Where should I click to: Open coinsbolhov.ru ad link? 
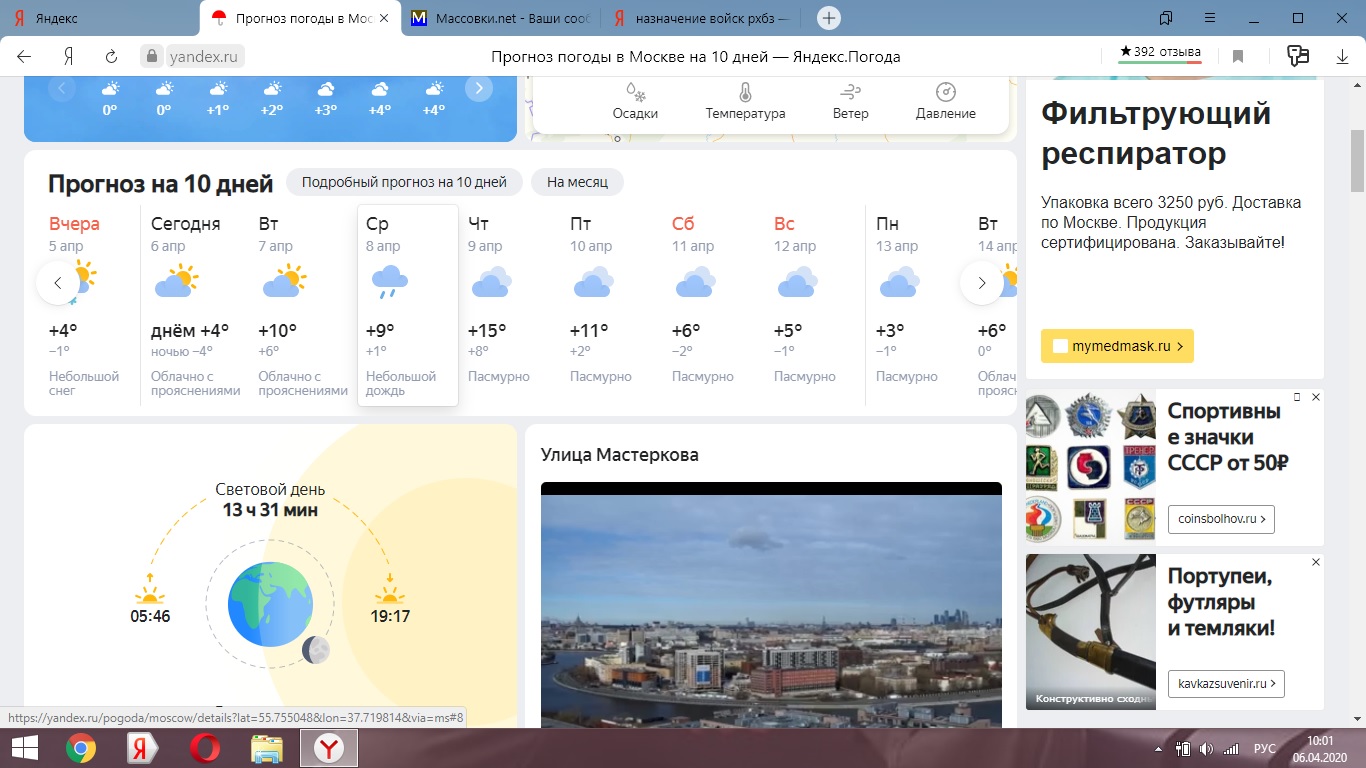pos(1221,519)
